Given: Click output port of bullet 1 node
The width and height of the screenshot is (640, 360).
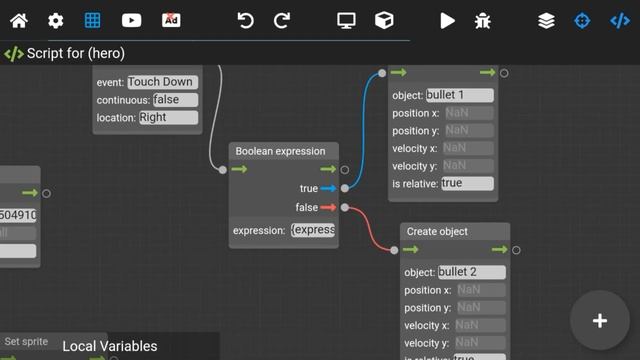Looking at the screenshot, I should 504,73.
